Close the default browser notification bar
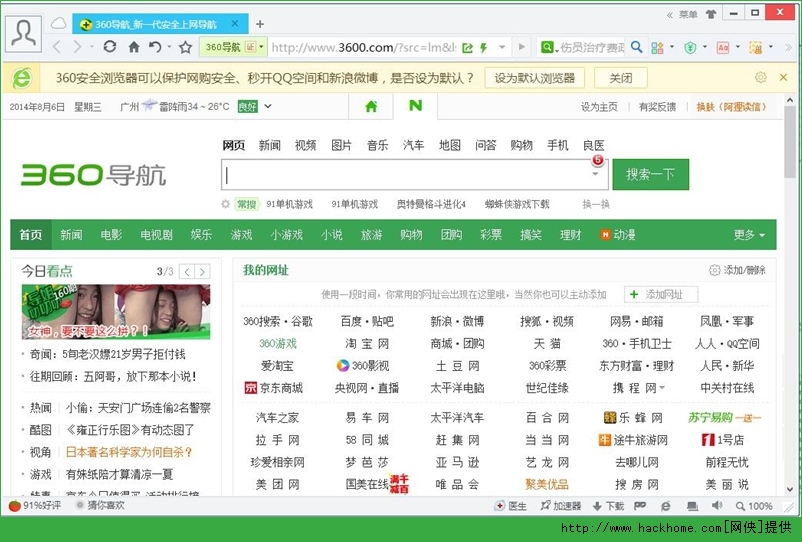802x542 pixels. (x=783, y=77)
